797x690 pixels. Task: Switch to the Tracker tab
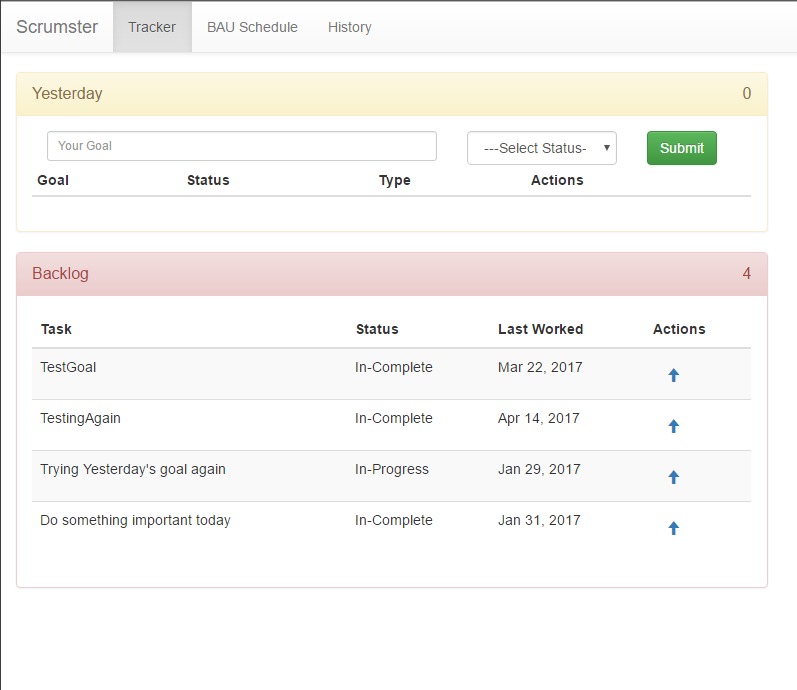[x=152, y=27]
